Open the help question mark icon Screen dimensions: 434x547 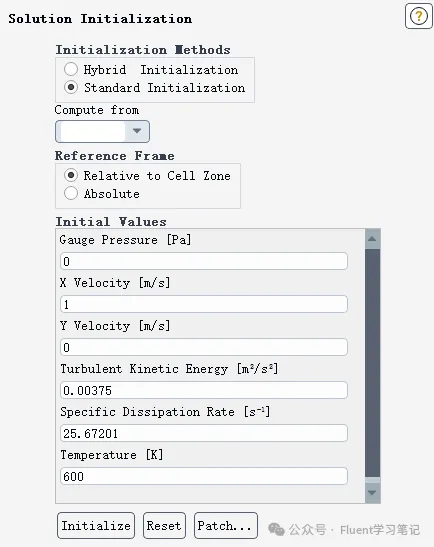[x=418, y=16]
